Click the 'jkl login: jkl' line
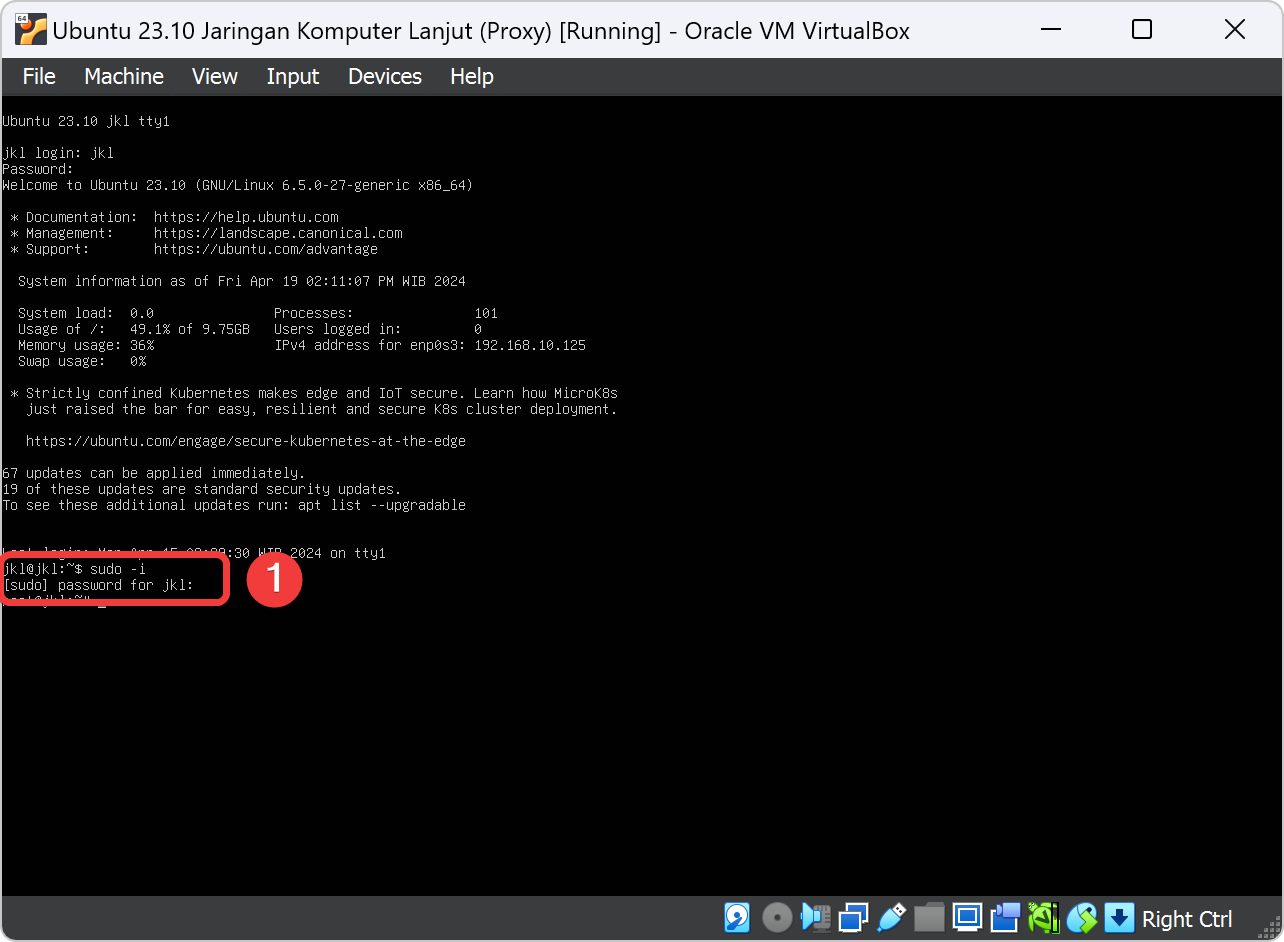The image size is (1284, 942). [x=58, y=153]
